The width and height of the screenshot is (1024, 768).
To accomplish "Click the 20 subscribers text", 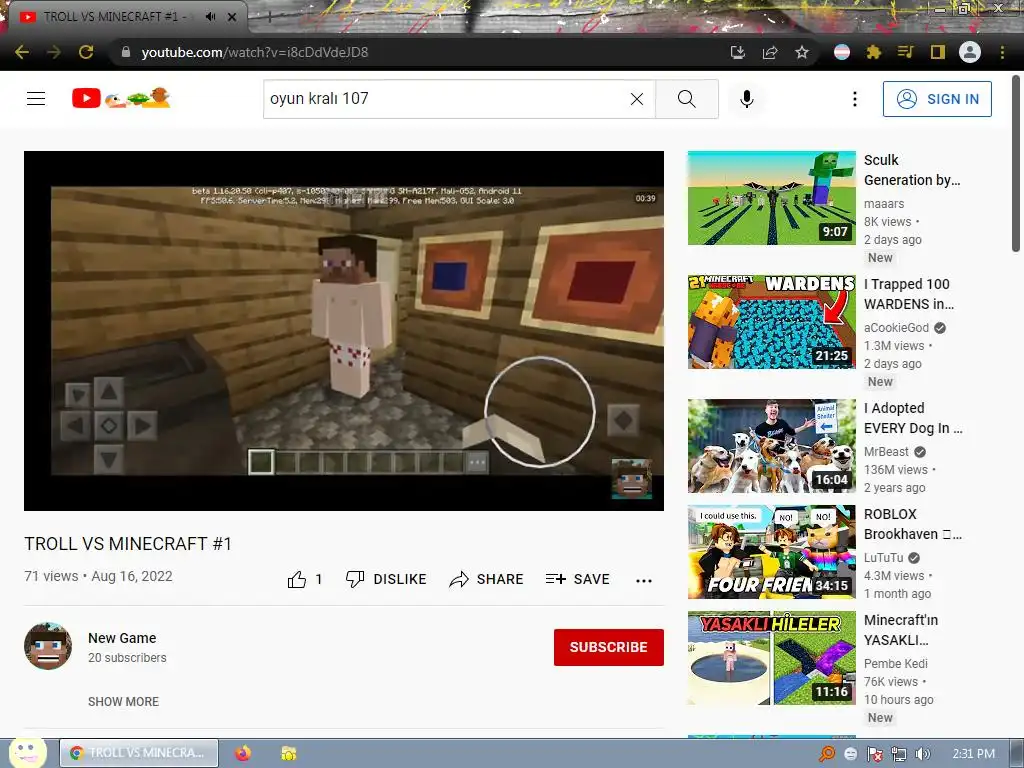I will point(127,658).
